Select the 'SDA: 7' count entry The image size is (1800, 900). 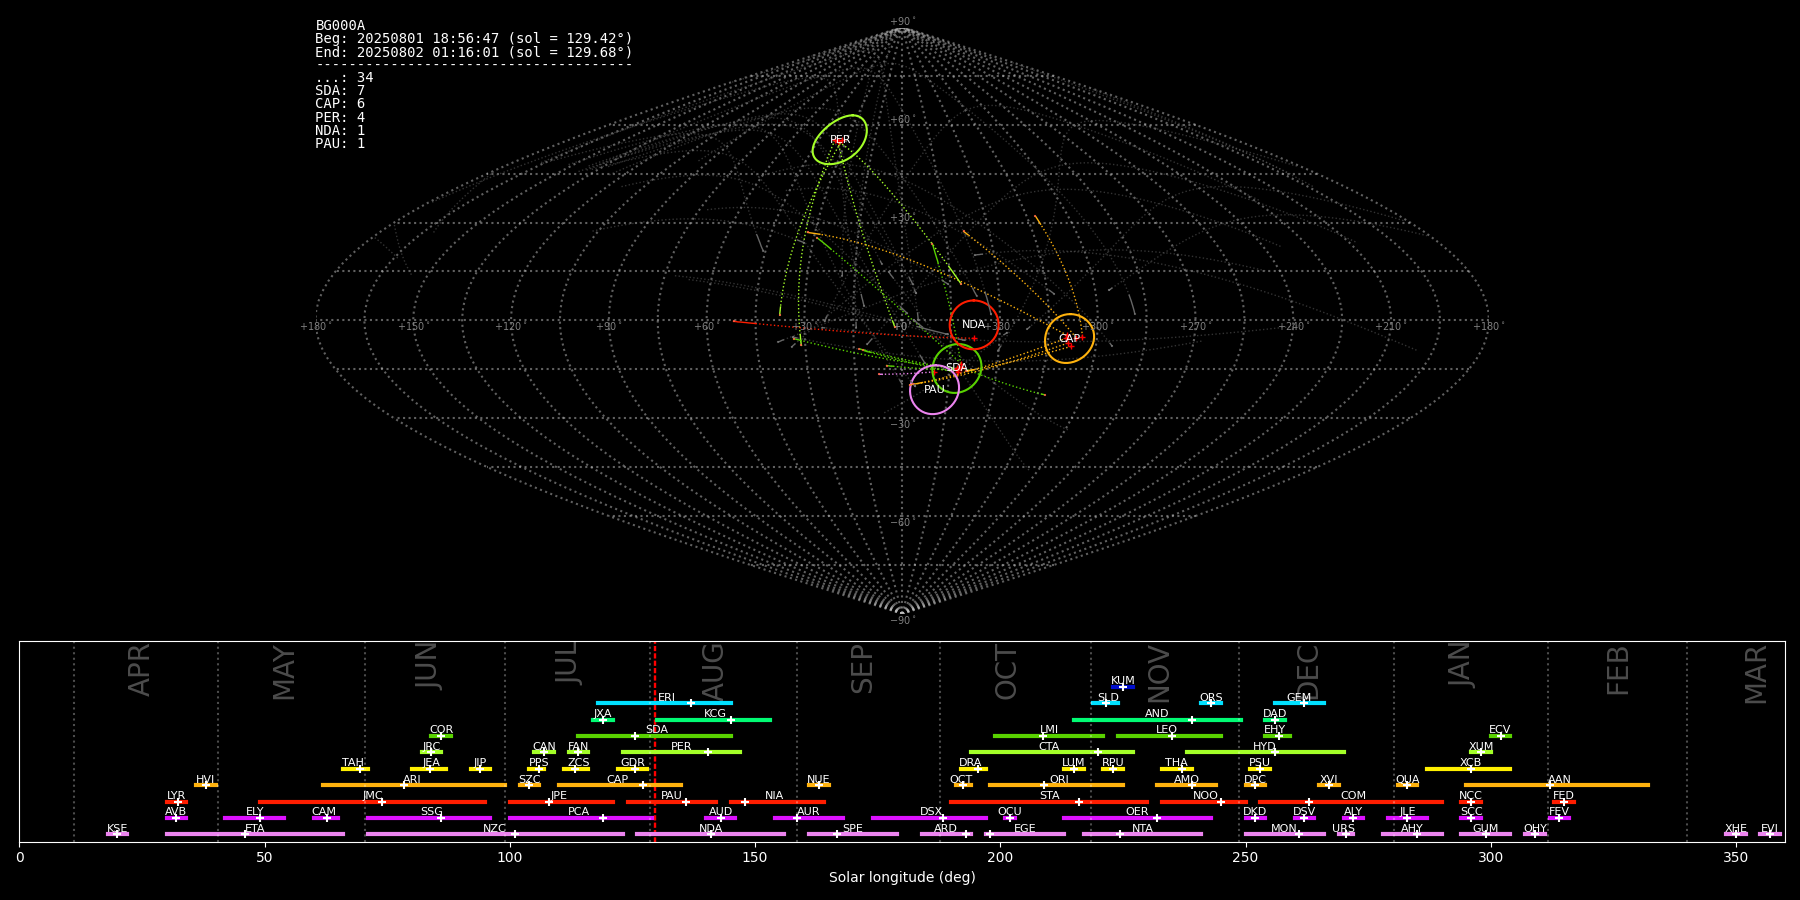coord(340,91)
